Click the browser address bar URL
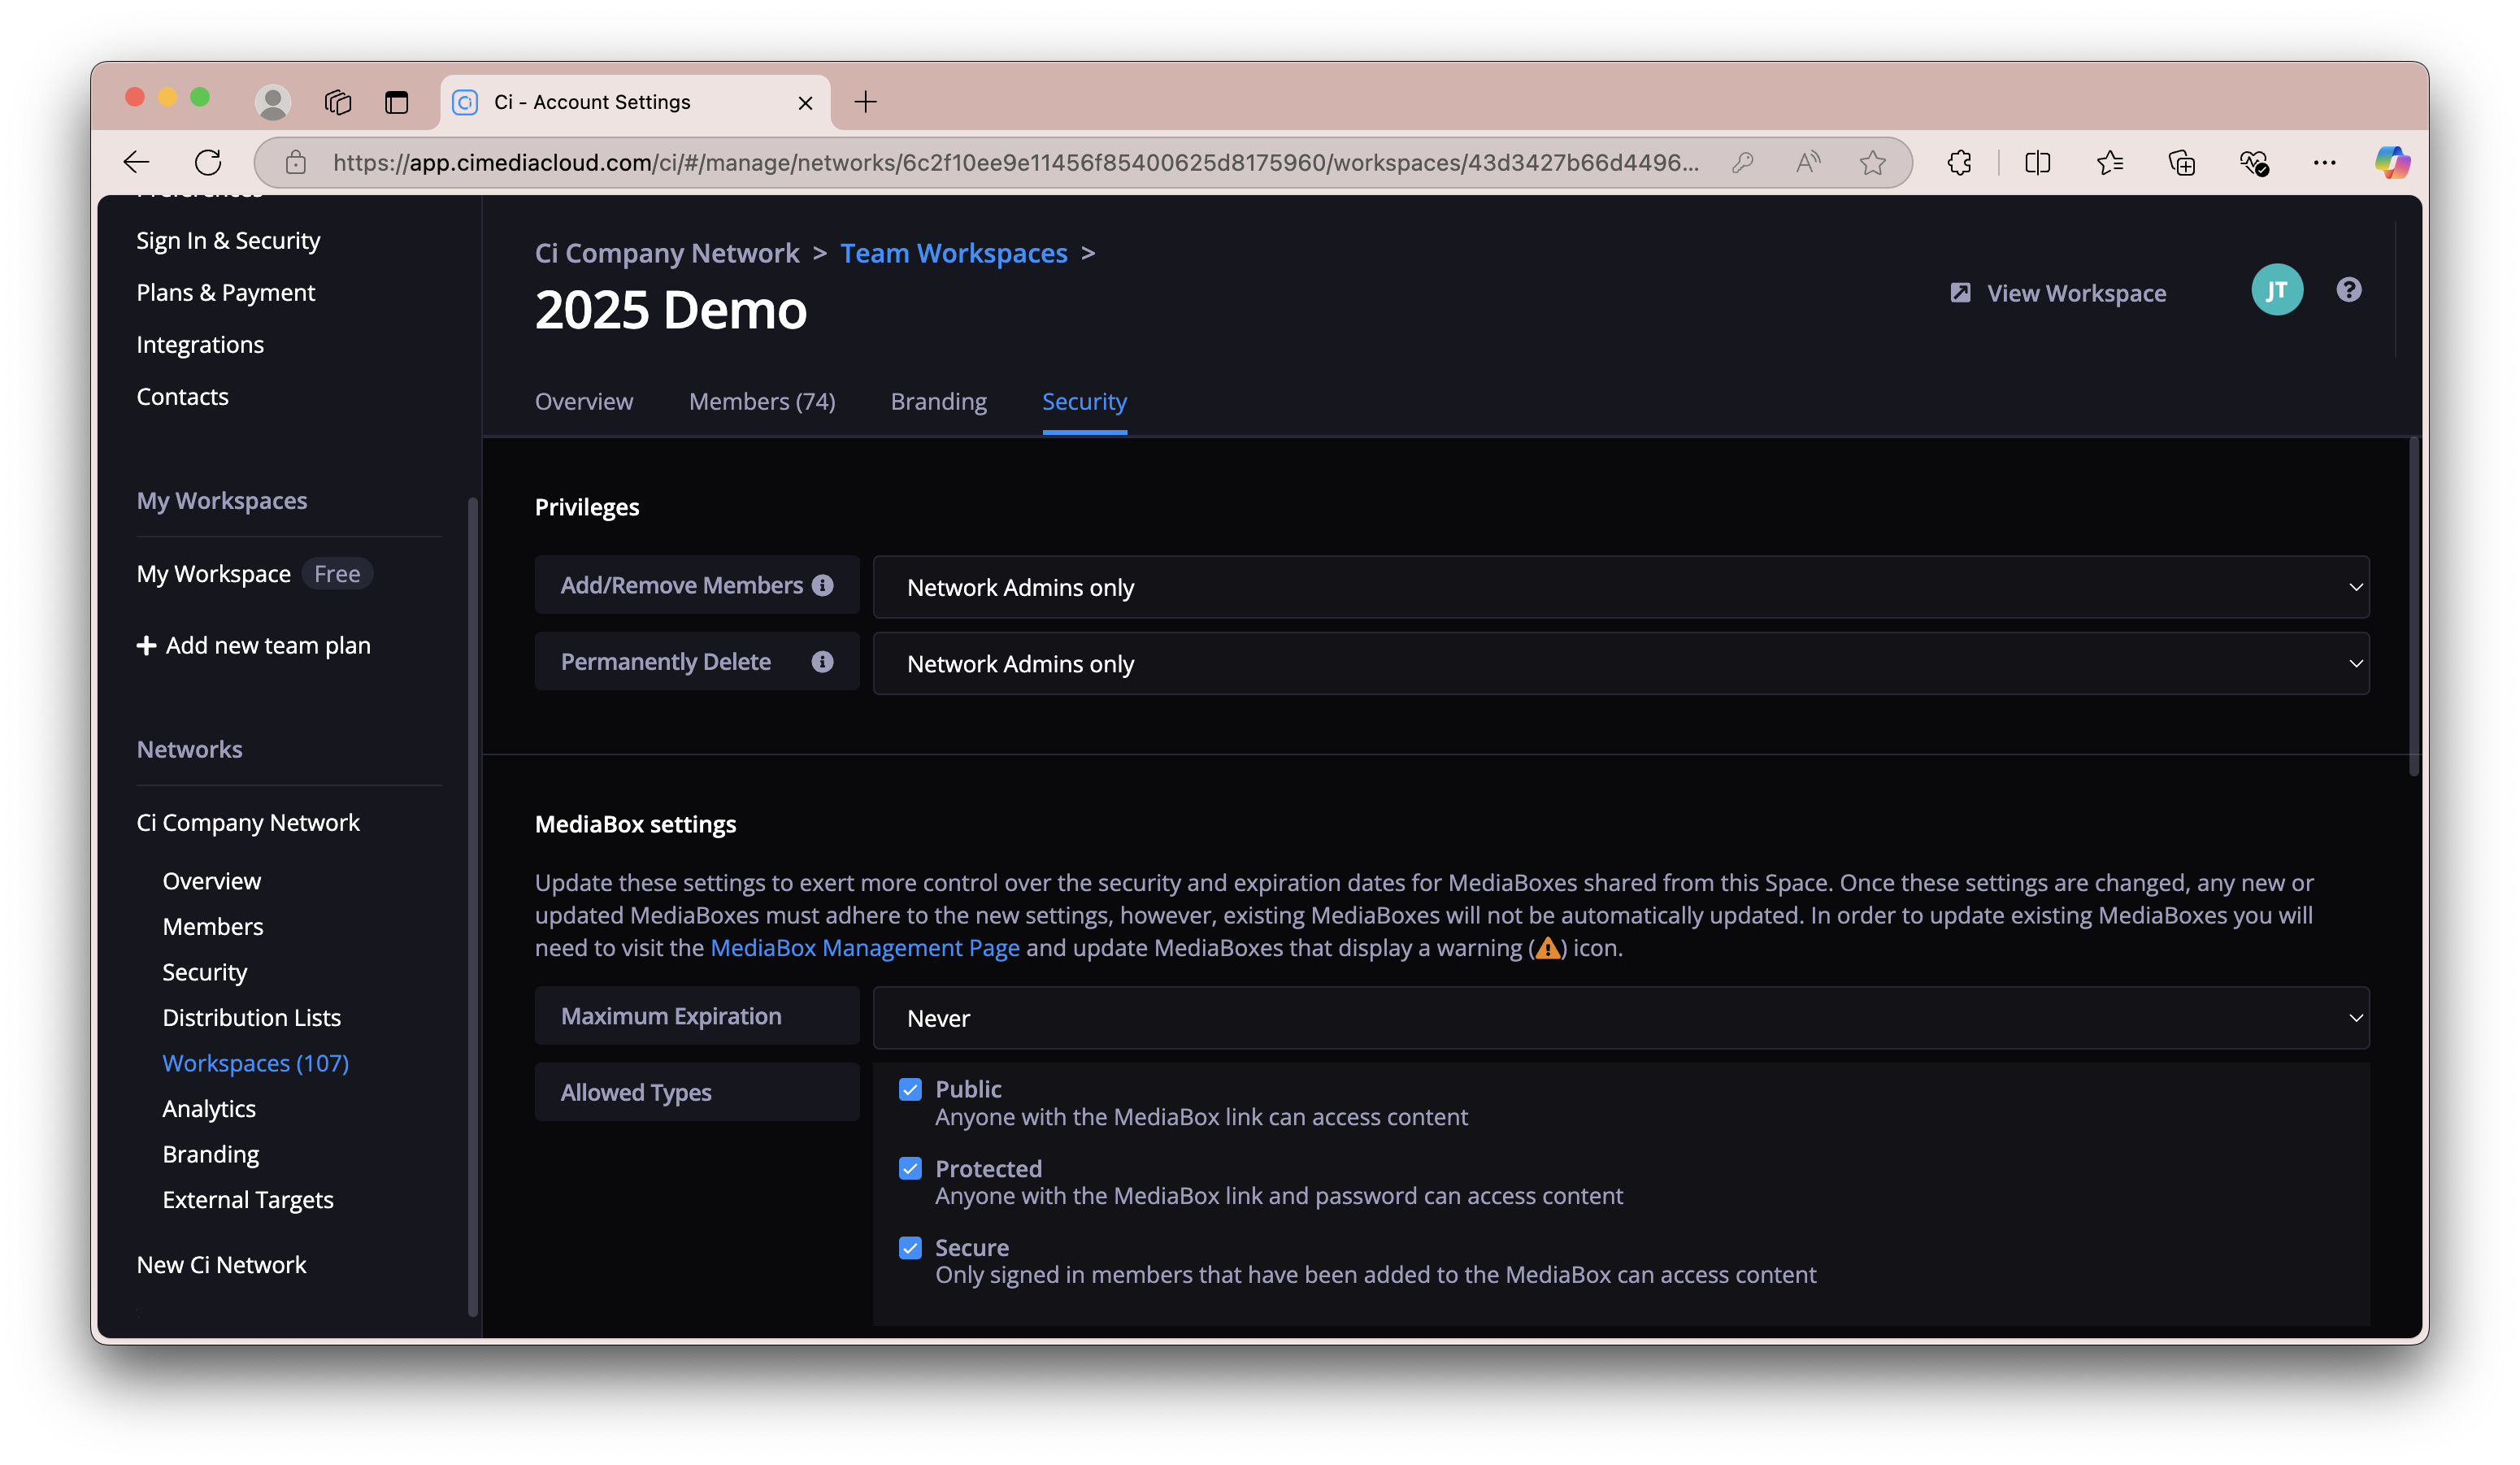This screenshot has height=1465, width=2520. 1016,162
